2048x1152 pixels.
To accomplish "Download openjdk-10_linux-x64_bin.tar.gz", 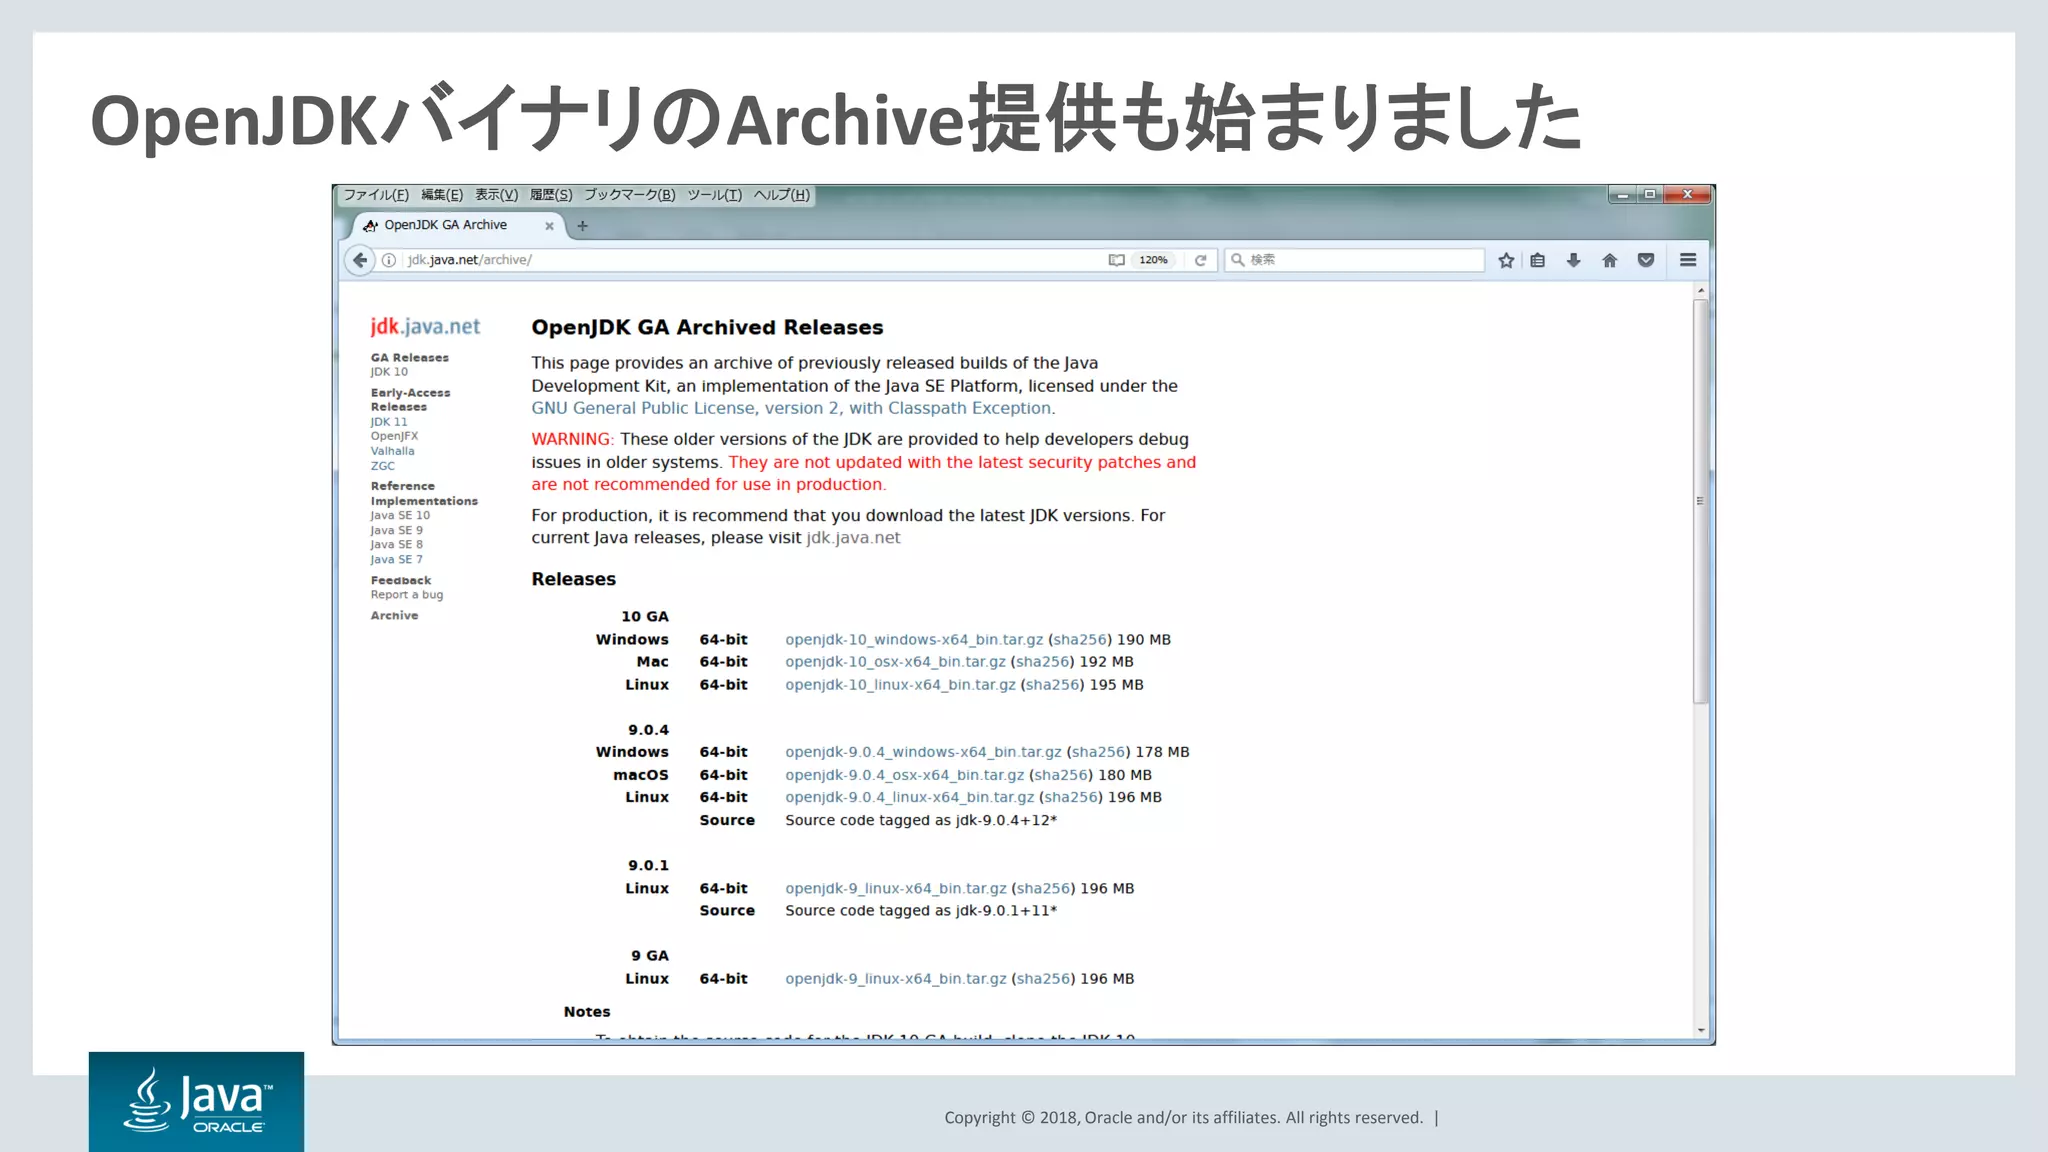I will pyautogui.click(x=900, y=685).
